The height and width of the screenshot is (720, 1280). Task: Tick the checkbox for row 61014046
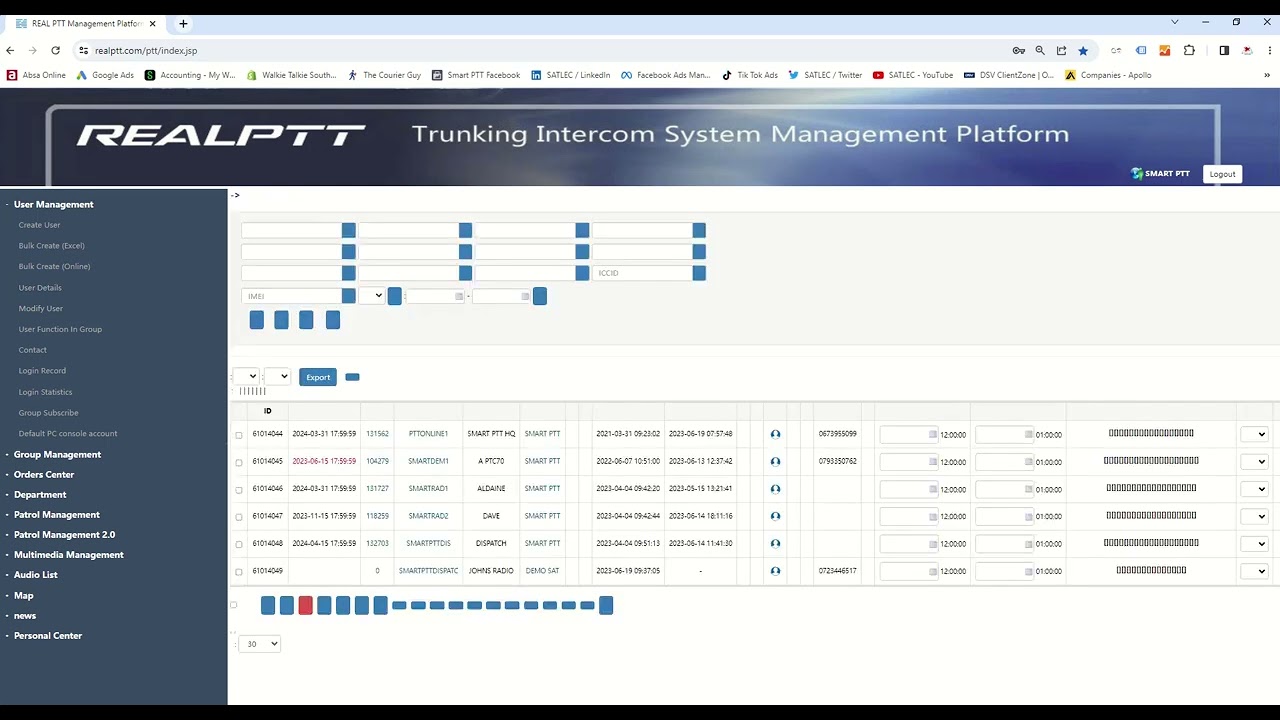(x=238, y=490)
